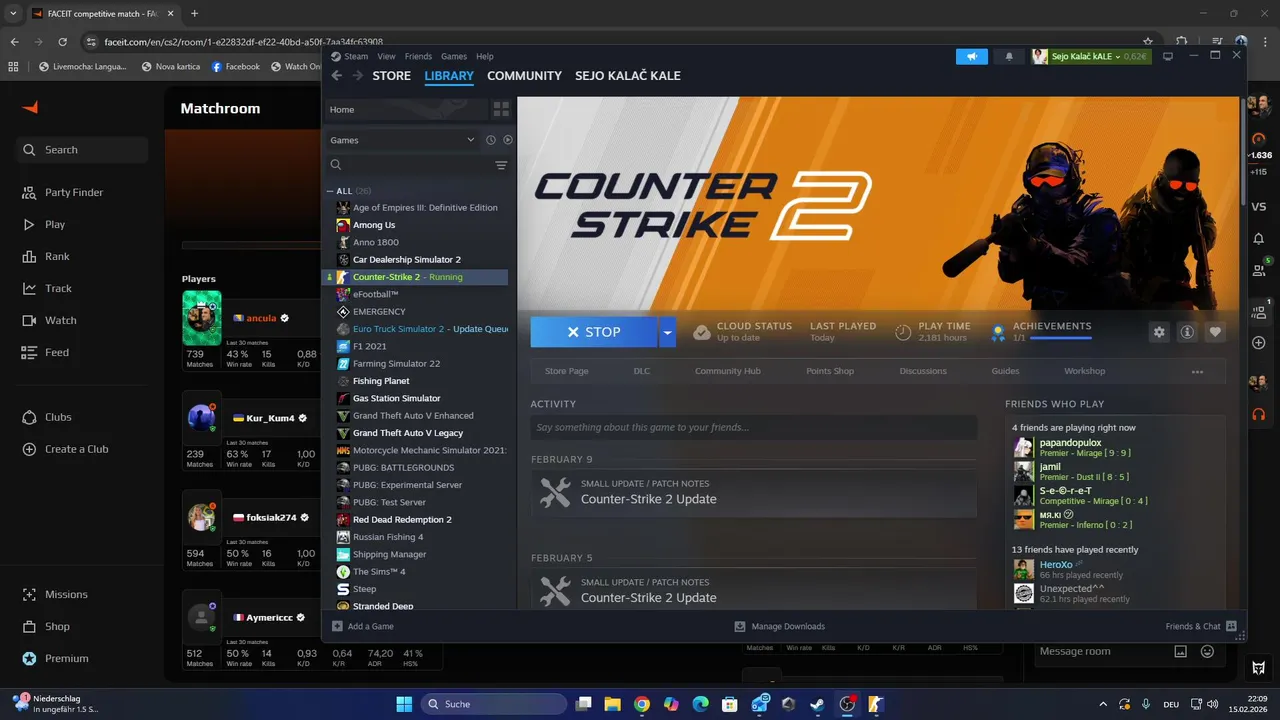Add Counter-Strike 2 to favorites heart
This screenshot has width=1280, height=720.
click(1215, 332)
